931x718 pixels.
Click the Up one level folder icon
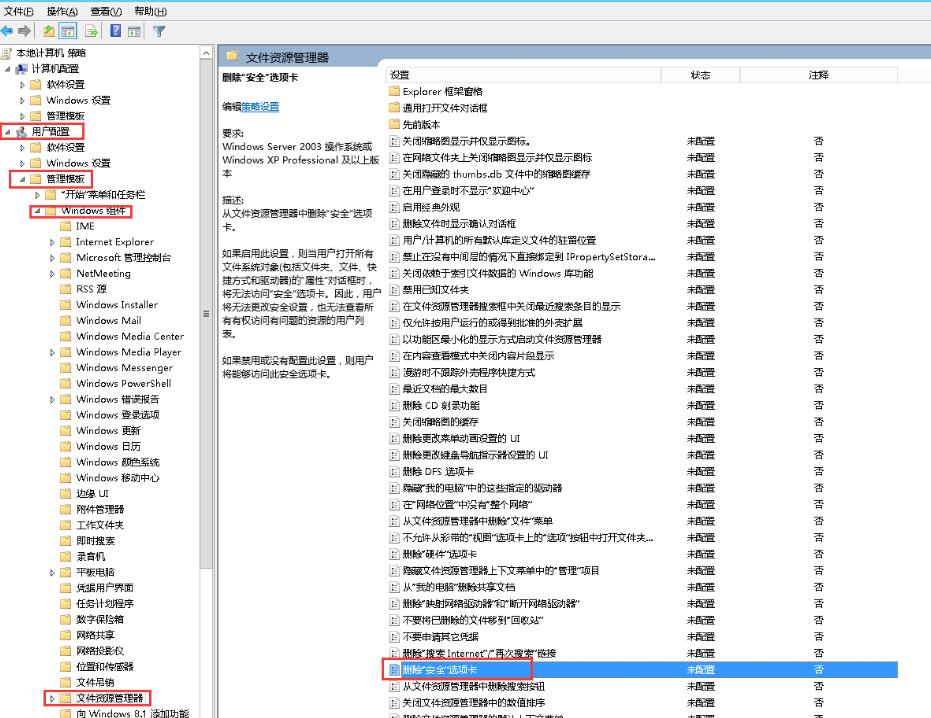pyautogui.click(x=49, y=31)
